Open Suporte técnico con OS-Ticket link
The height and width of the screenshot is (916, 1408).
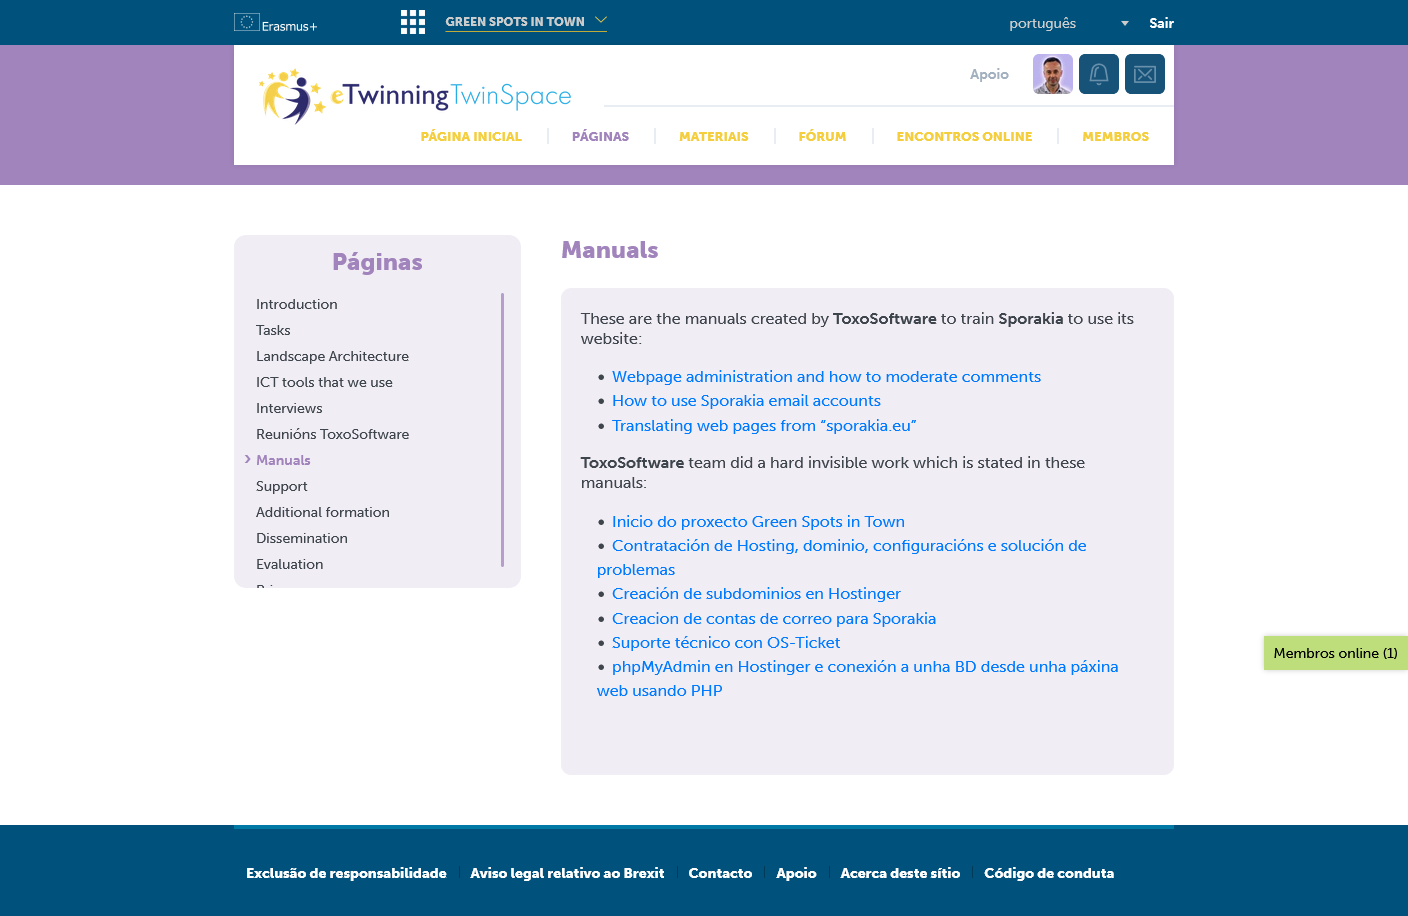[x=726, y=643]
